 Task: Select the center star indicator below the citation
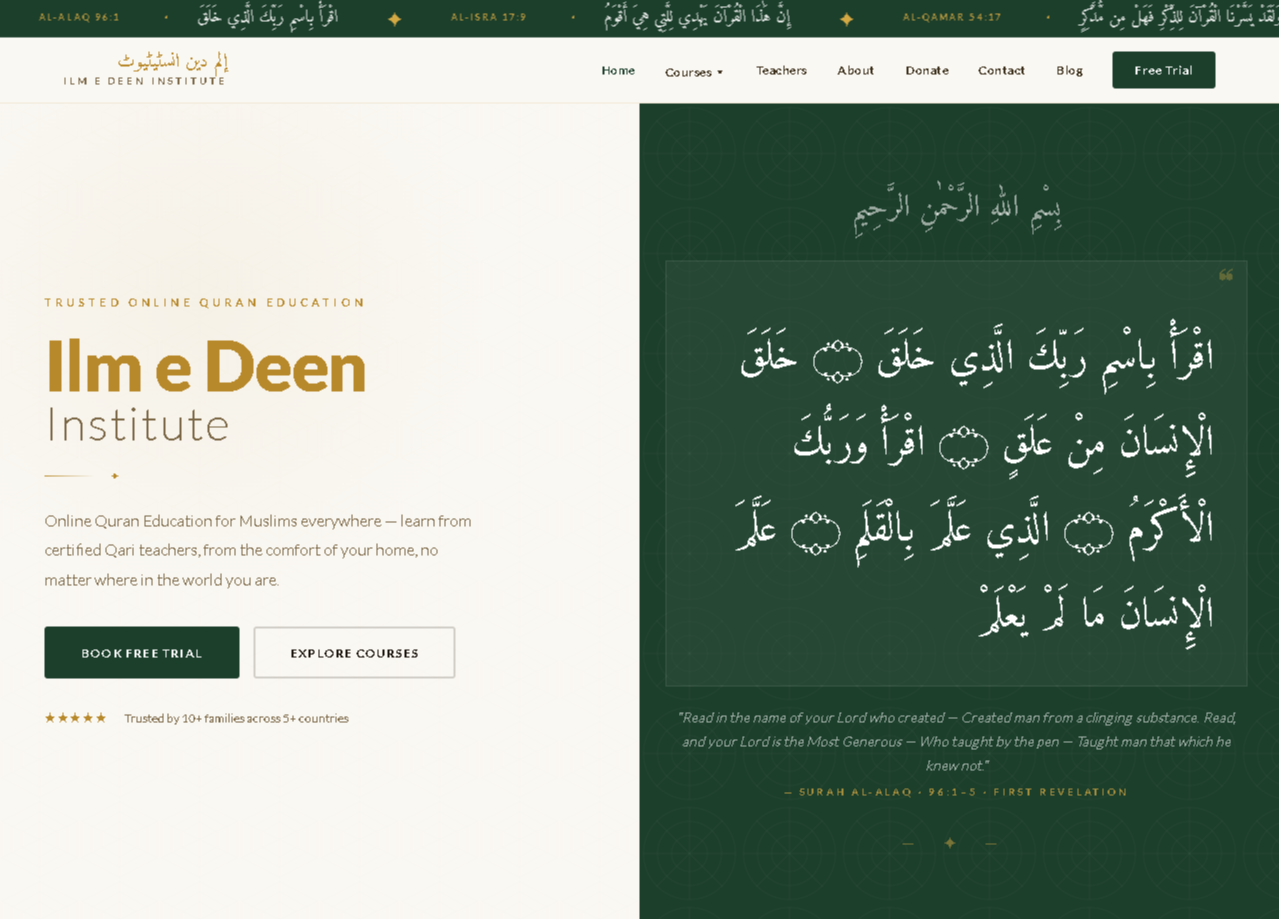[949, 843]
